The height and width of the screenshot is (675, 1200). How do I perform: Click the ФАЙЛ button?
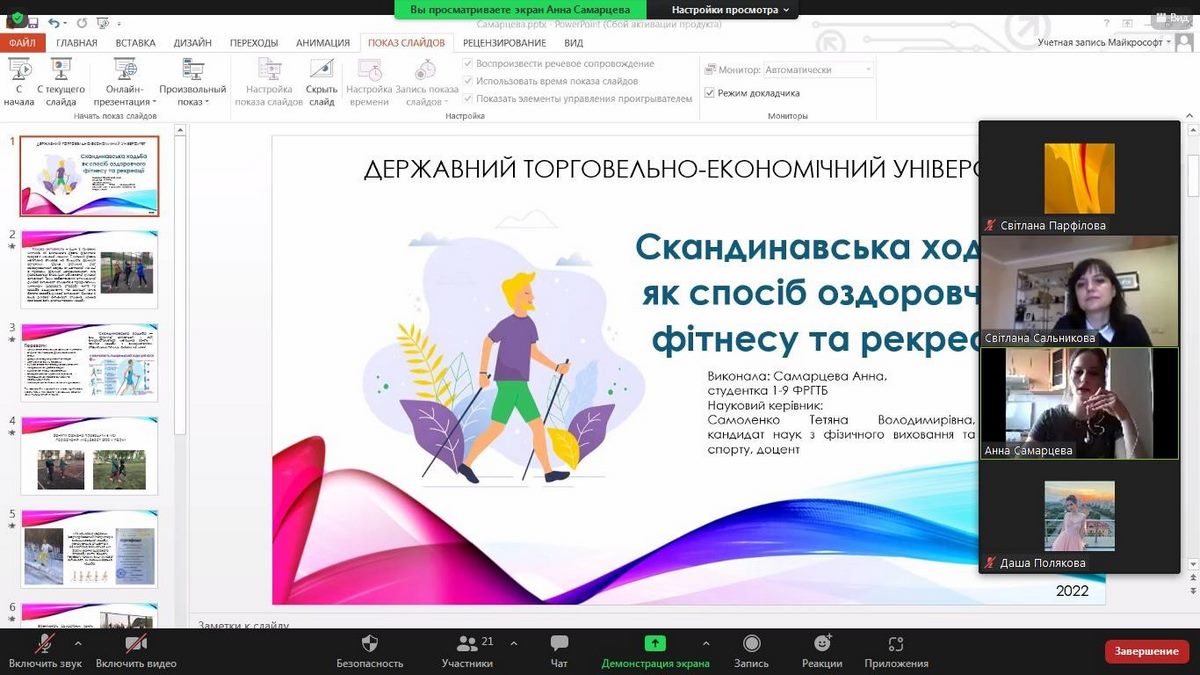click(22, 43)
